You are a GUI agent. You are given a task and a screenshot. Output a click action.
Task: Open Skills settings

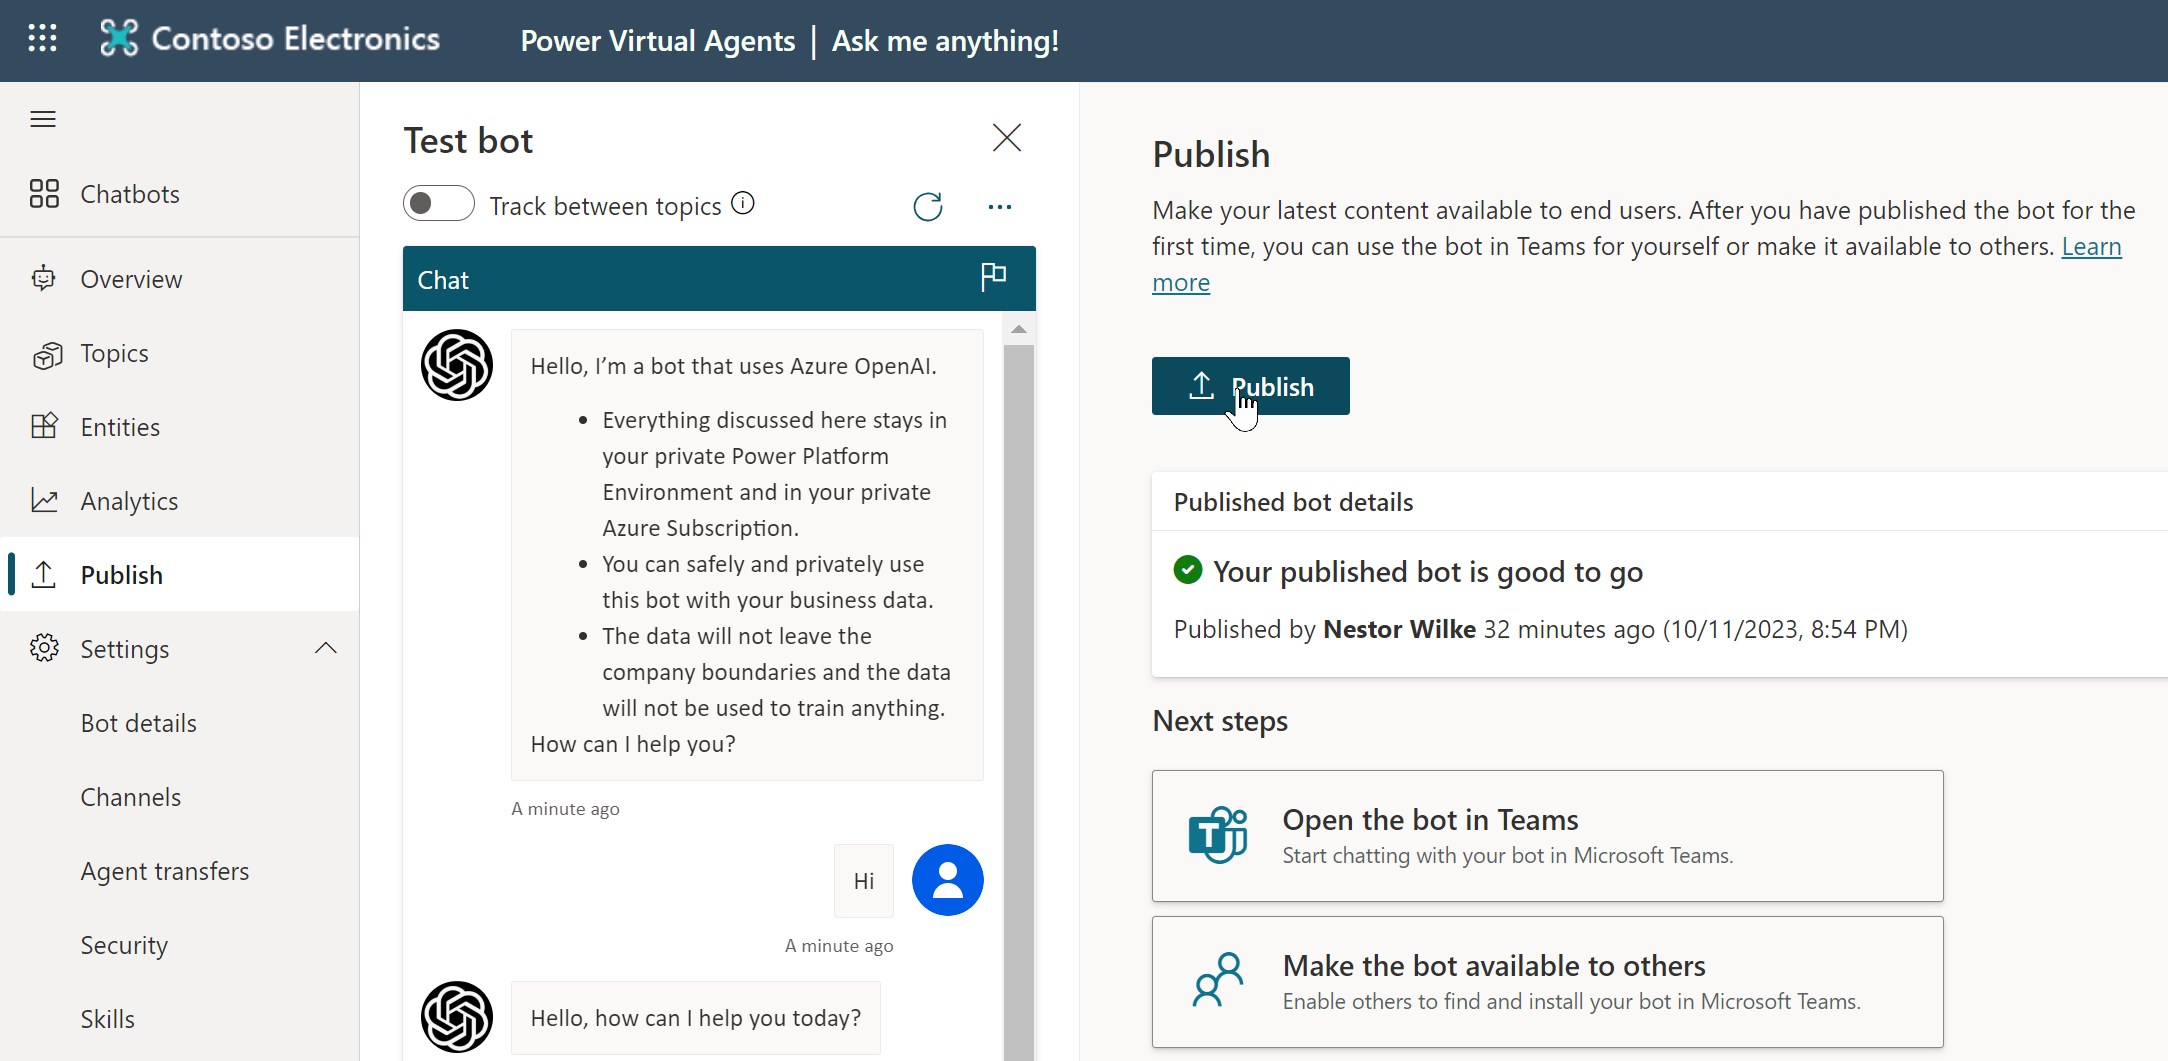180,1019
